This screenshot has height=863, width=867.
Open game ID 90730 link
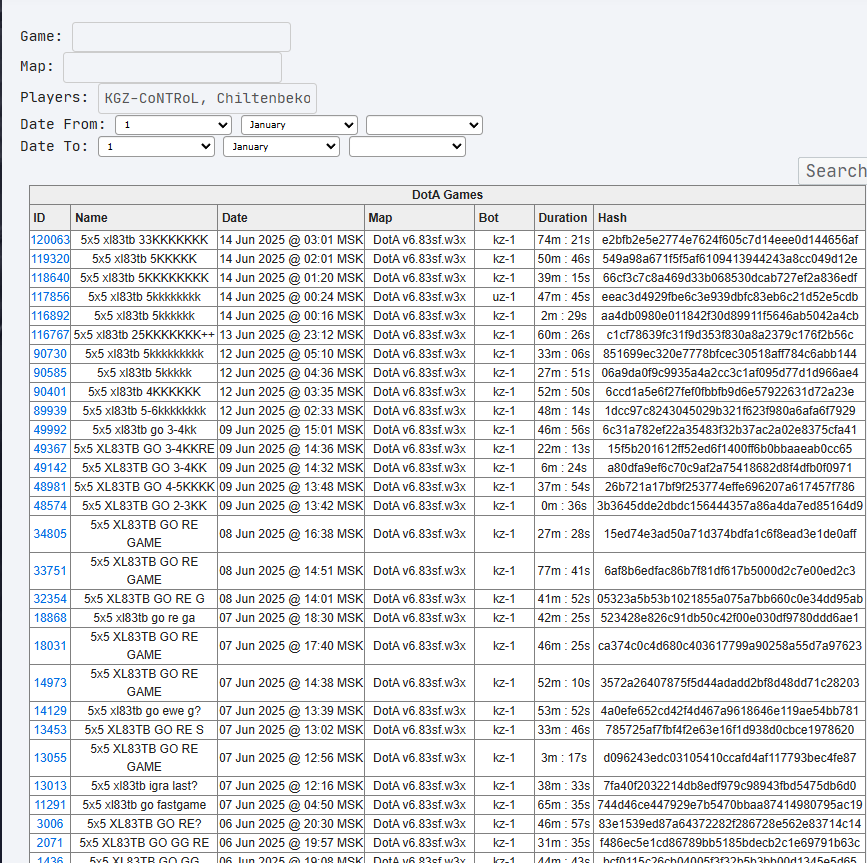pos(50,354)
